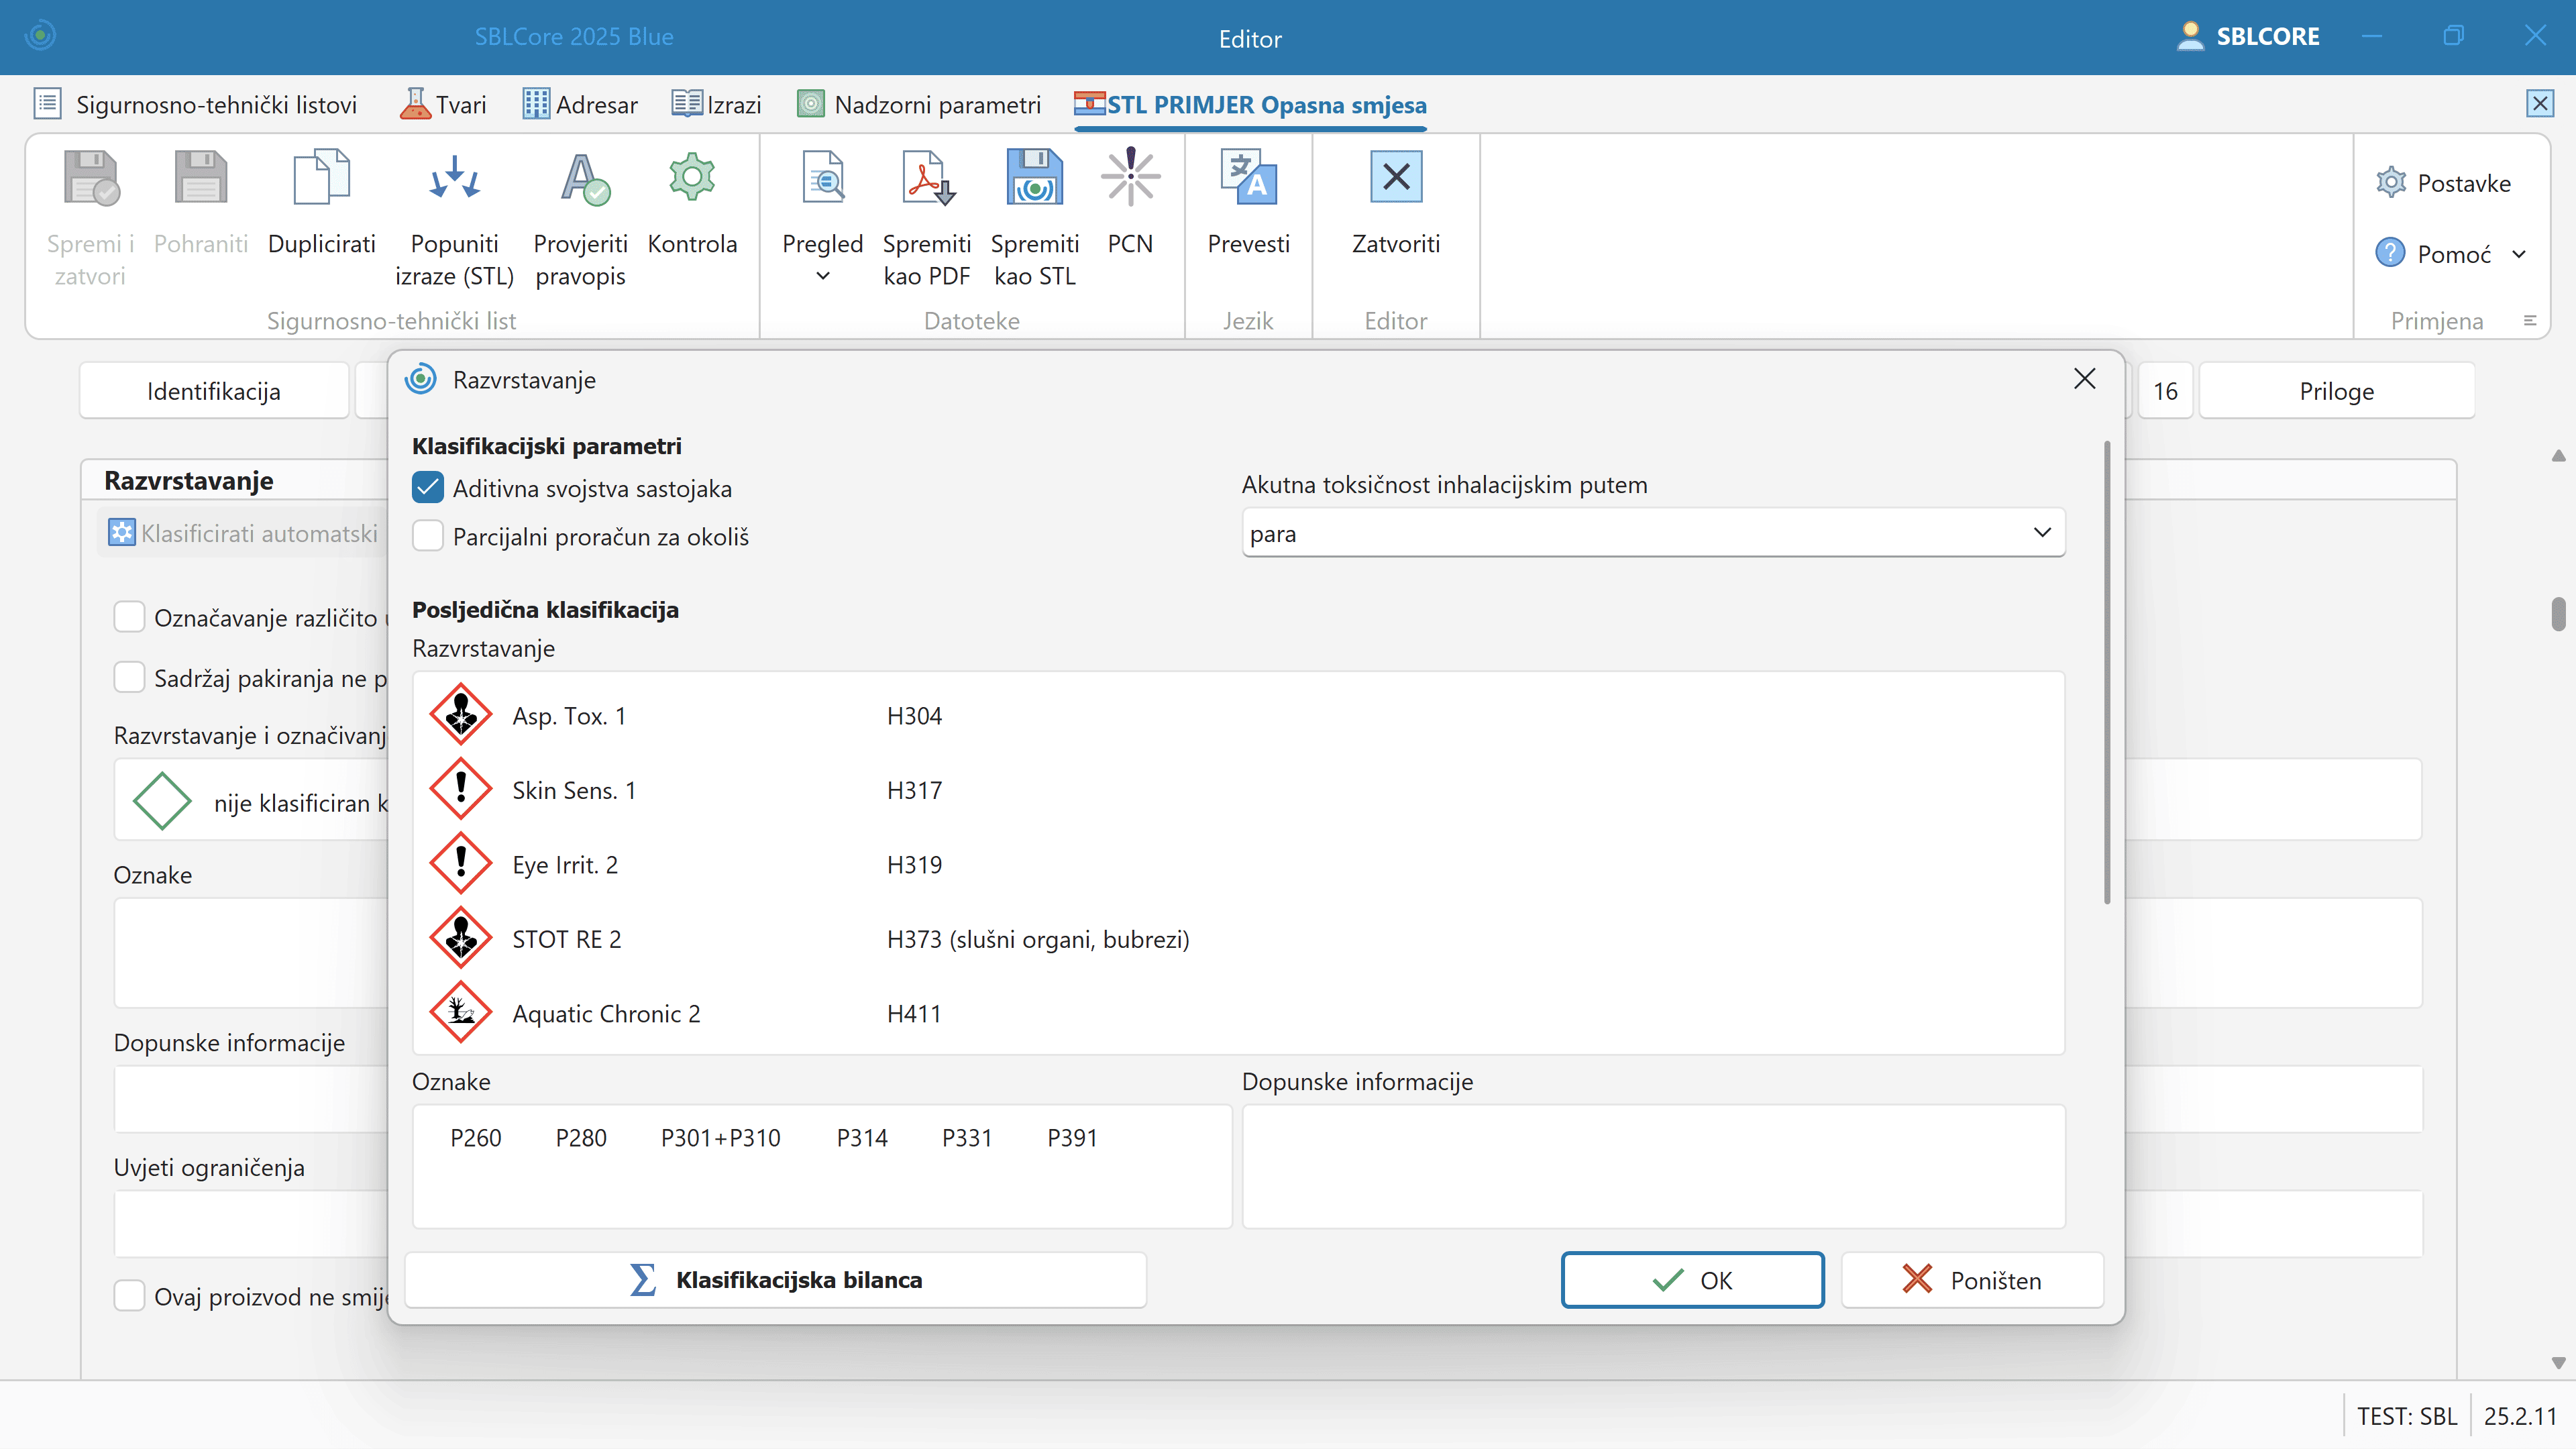
Task: Uncheck Aditivna svojstva sastojaka checkbox
Action: [x=428, y=488]
